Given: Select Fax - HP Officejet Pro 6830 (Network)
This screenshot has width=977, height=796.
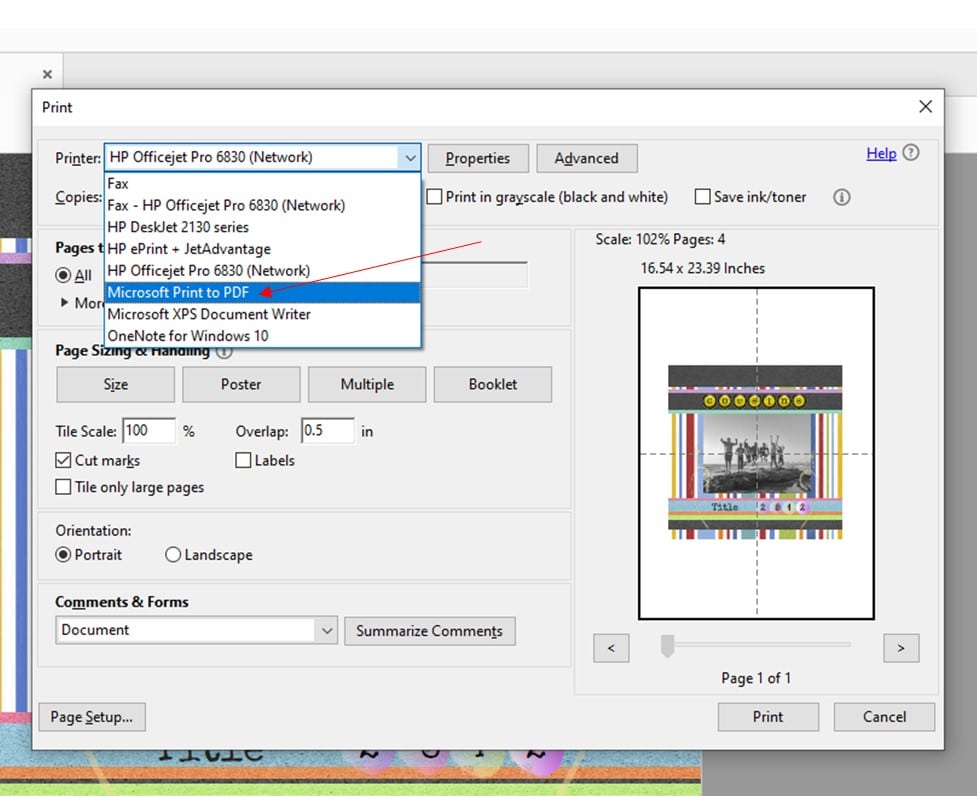Looking at the screenshot, I should tap(262, 206).
